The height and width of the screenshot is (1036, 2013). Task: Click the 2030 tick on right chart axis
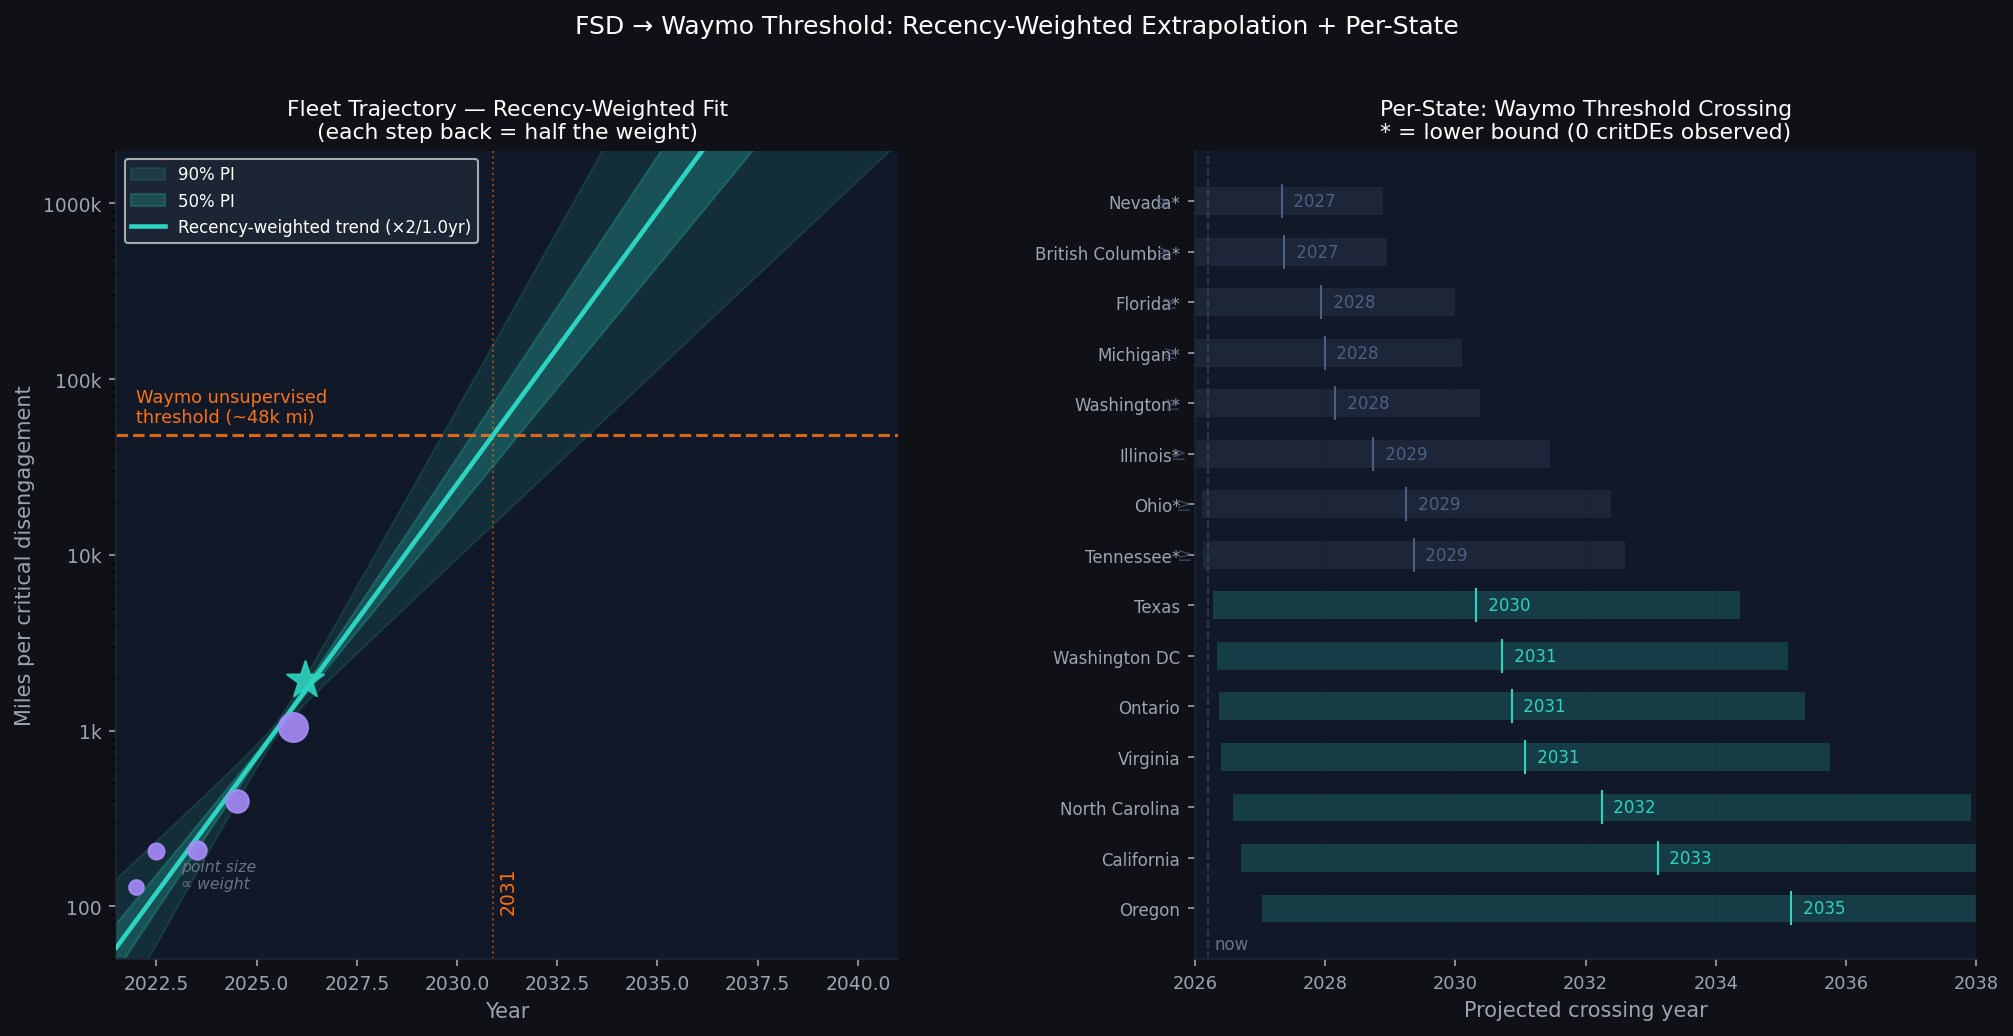coord(1455,982)
